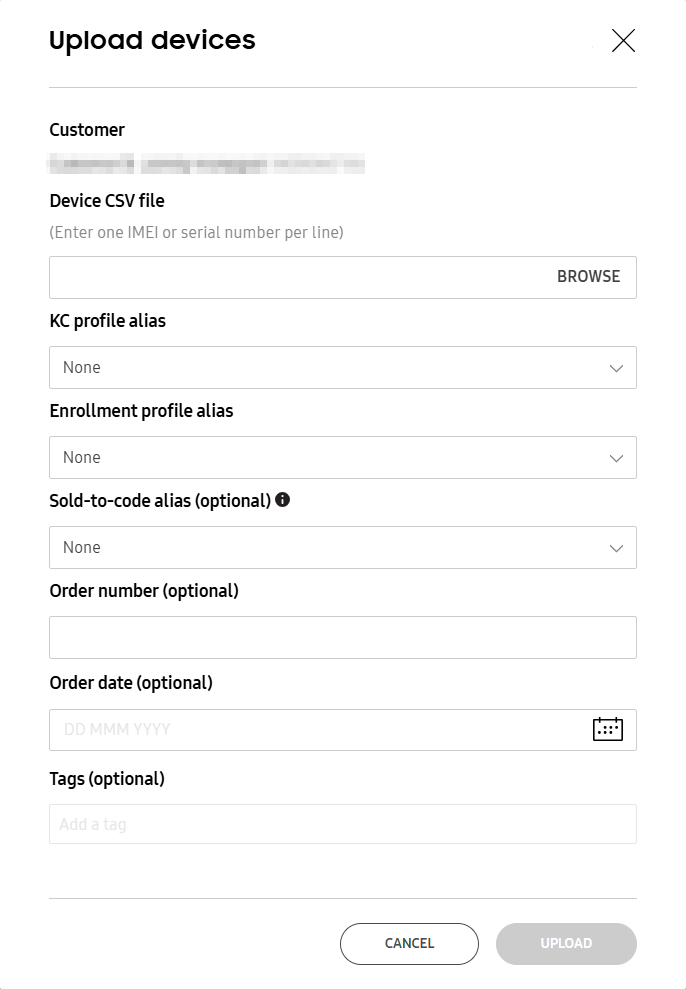Screen dimensions: 686x989
Task: Browse for a device CSV file
Action: coord(589,276)
